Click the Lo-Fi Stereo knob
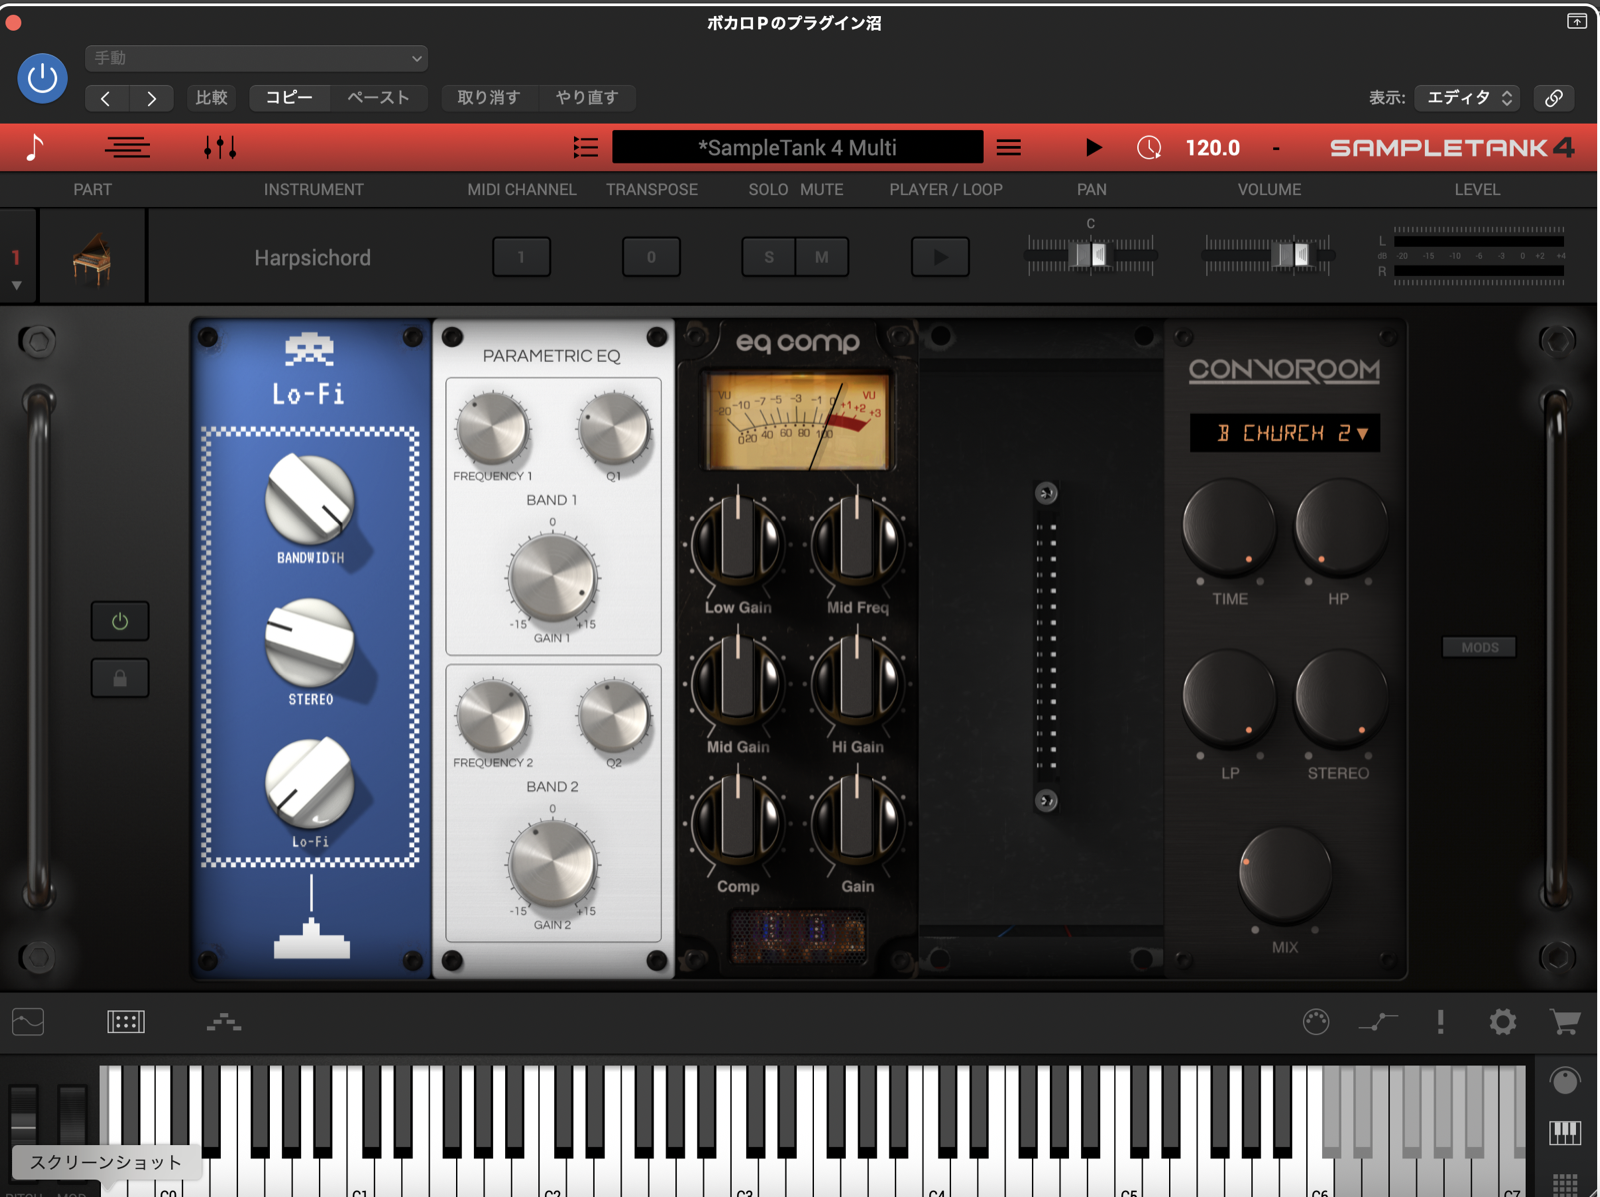This screenshot has height=1197, width=1600. pos(310,643)
